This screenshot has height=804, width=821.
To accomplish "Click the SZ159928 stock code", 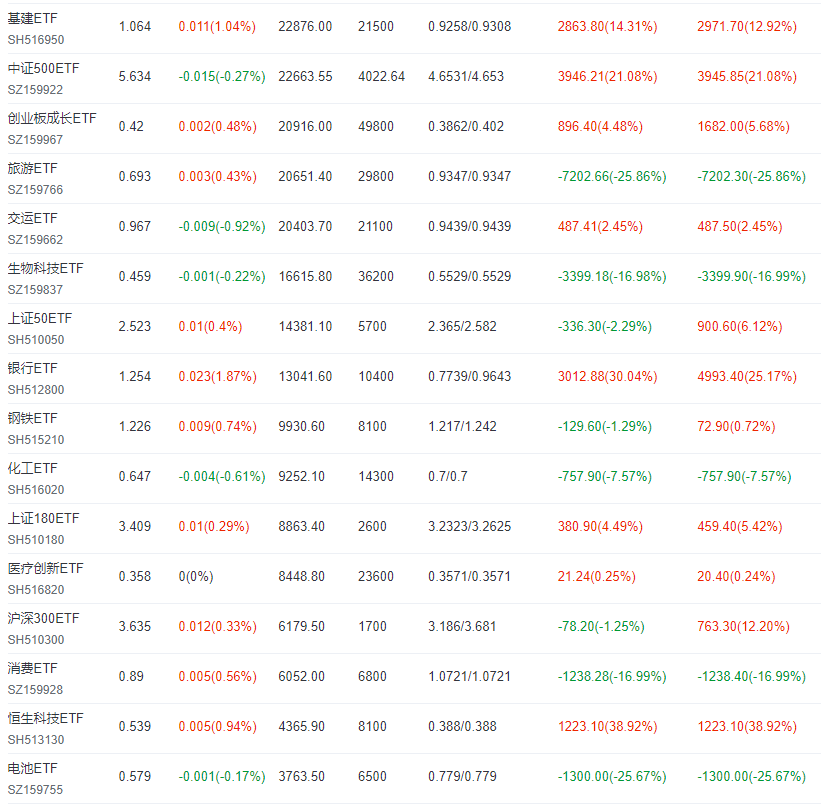I will (x=35, y=690).
